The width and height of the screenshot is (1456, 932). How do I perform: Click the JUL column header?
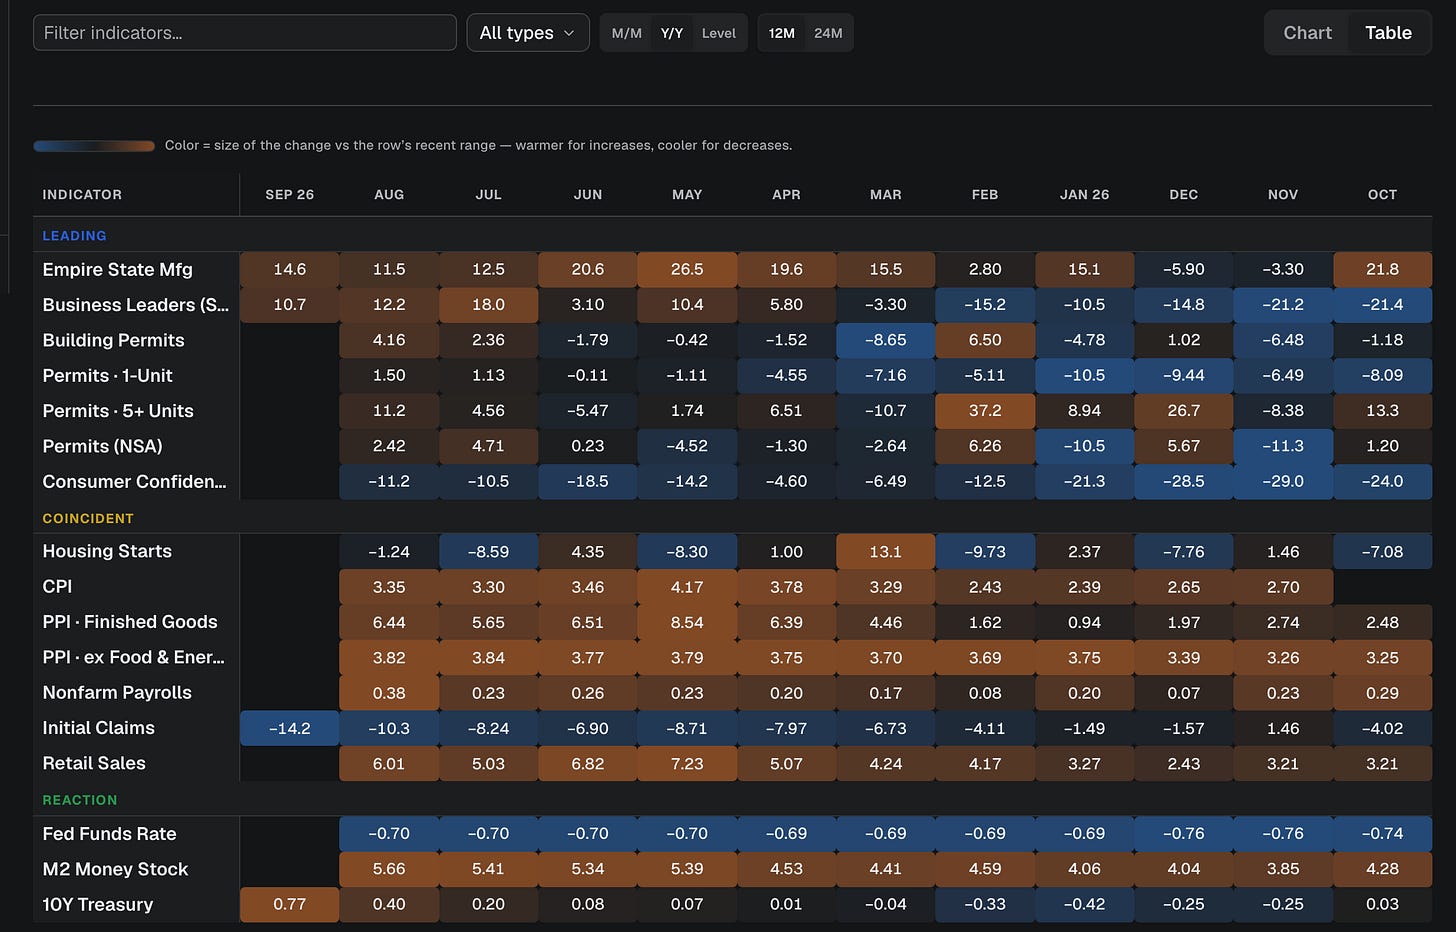488,195
